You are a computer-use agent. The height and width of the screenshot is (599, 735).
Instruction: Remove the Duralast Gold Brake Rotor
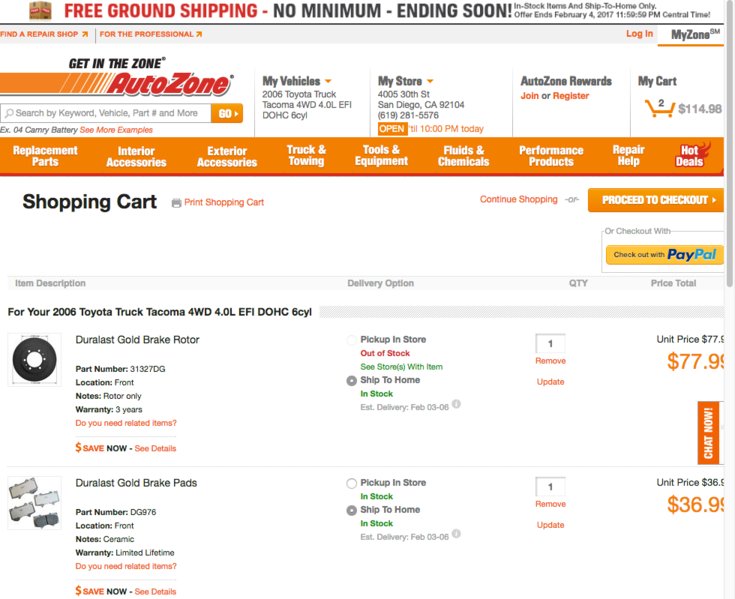coord(550,361)
